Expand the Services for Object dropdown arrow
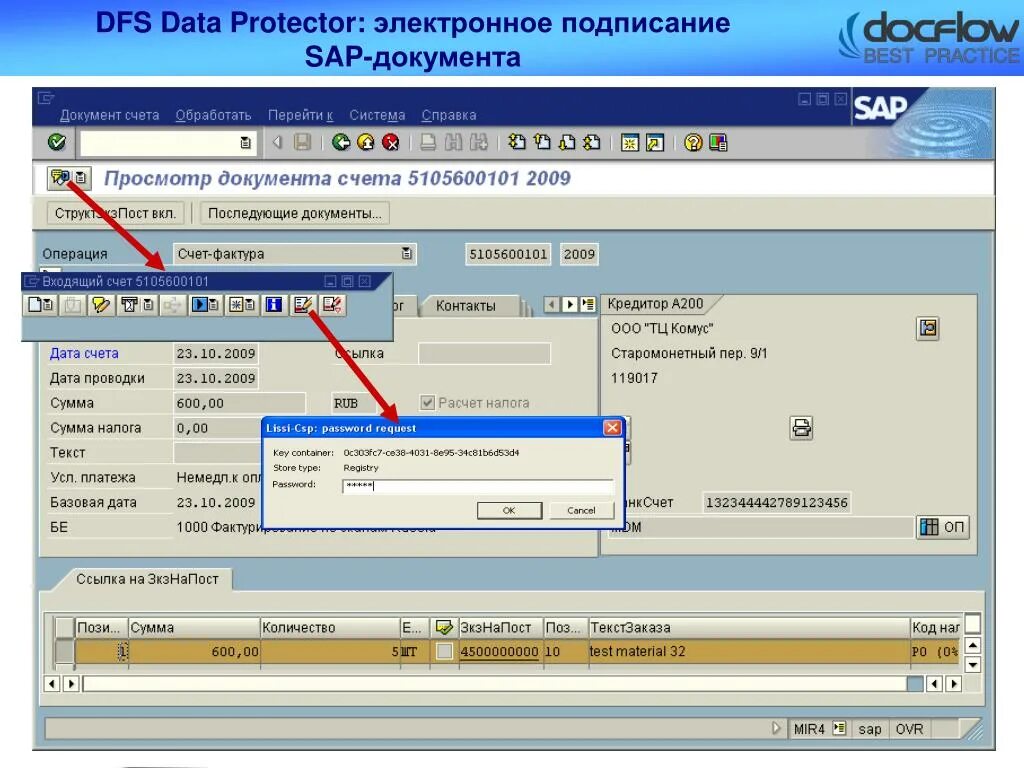Image resolution: width=1024 pixels, height=768 pixels. pos(80,177)
